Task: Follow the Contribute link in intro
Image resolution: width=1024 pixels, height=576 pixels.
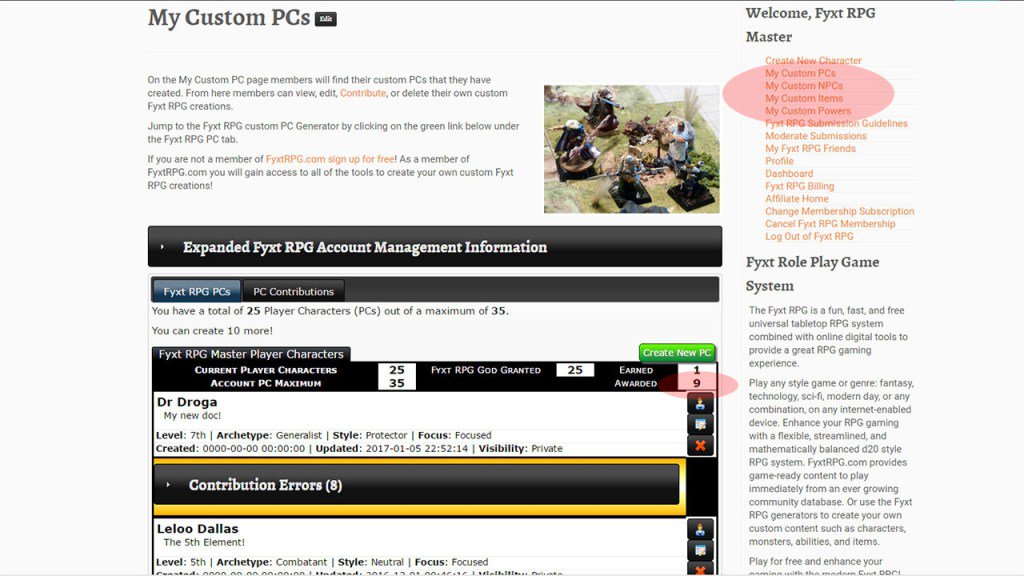Action: 362,93
